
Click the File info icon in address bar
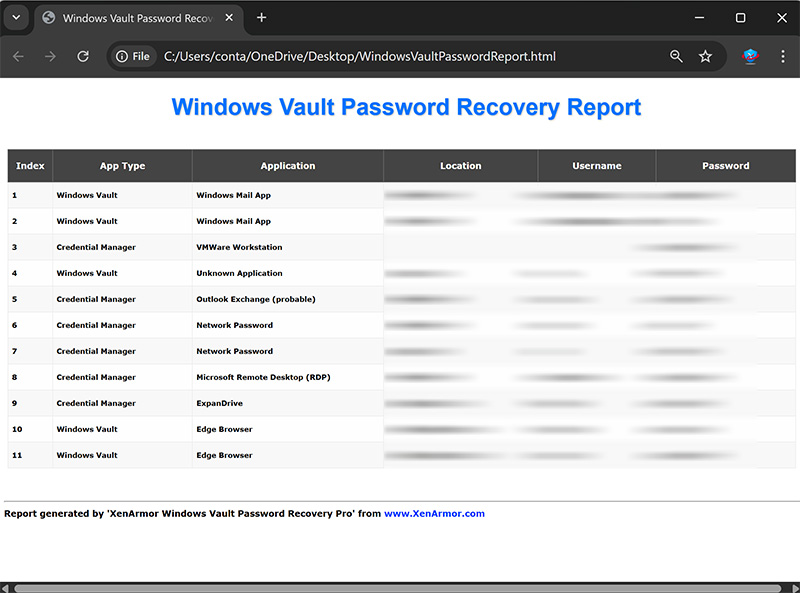tap(133, 57)
